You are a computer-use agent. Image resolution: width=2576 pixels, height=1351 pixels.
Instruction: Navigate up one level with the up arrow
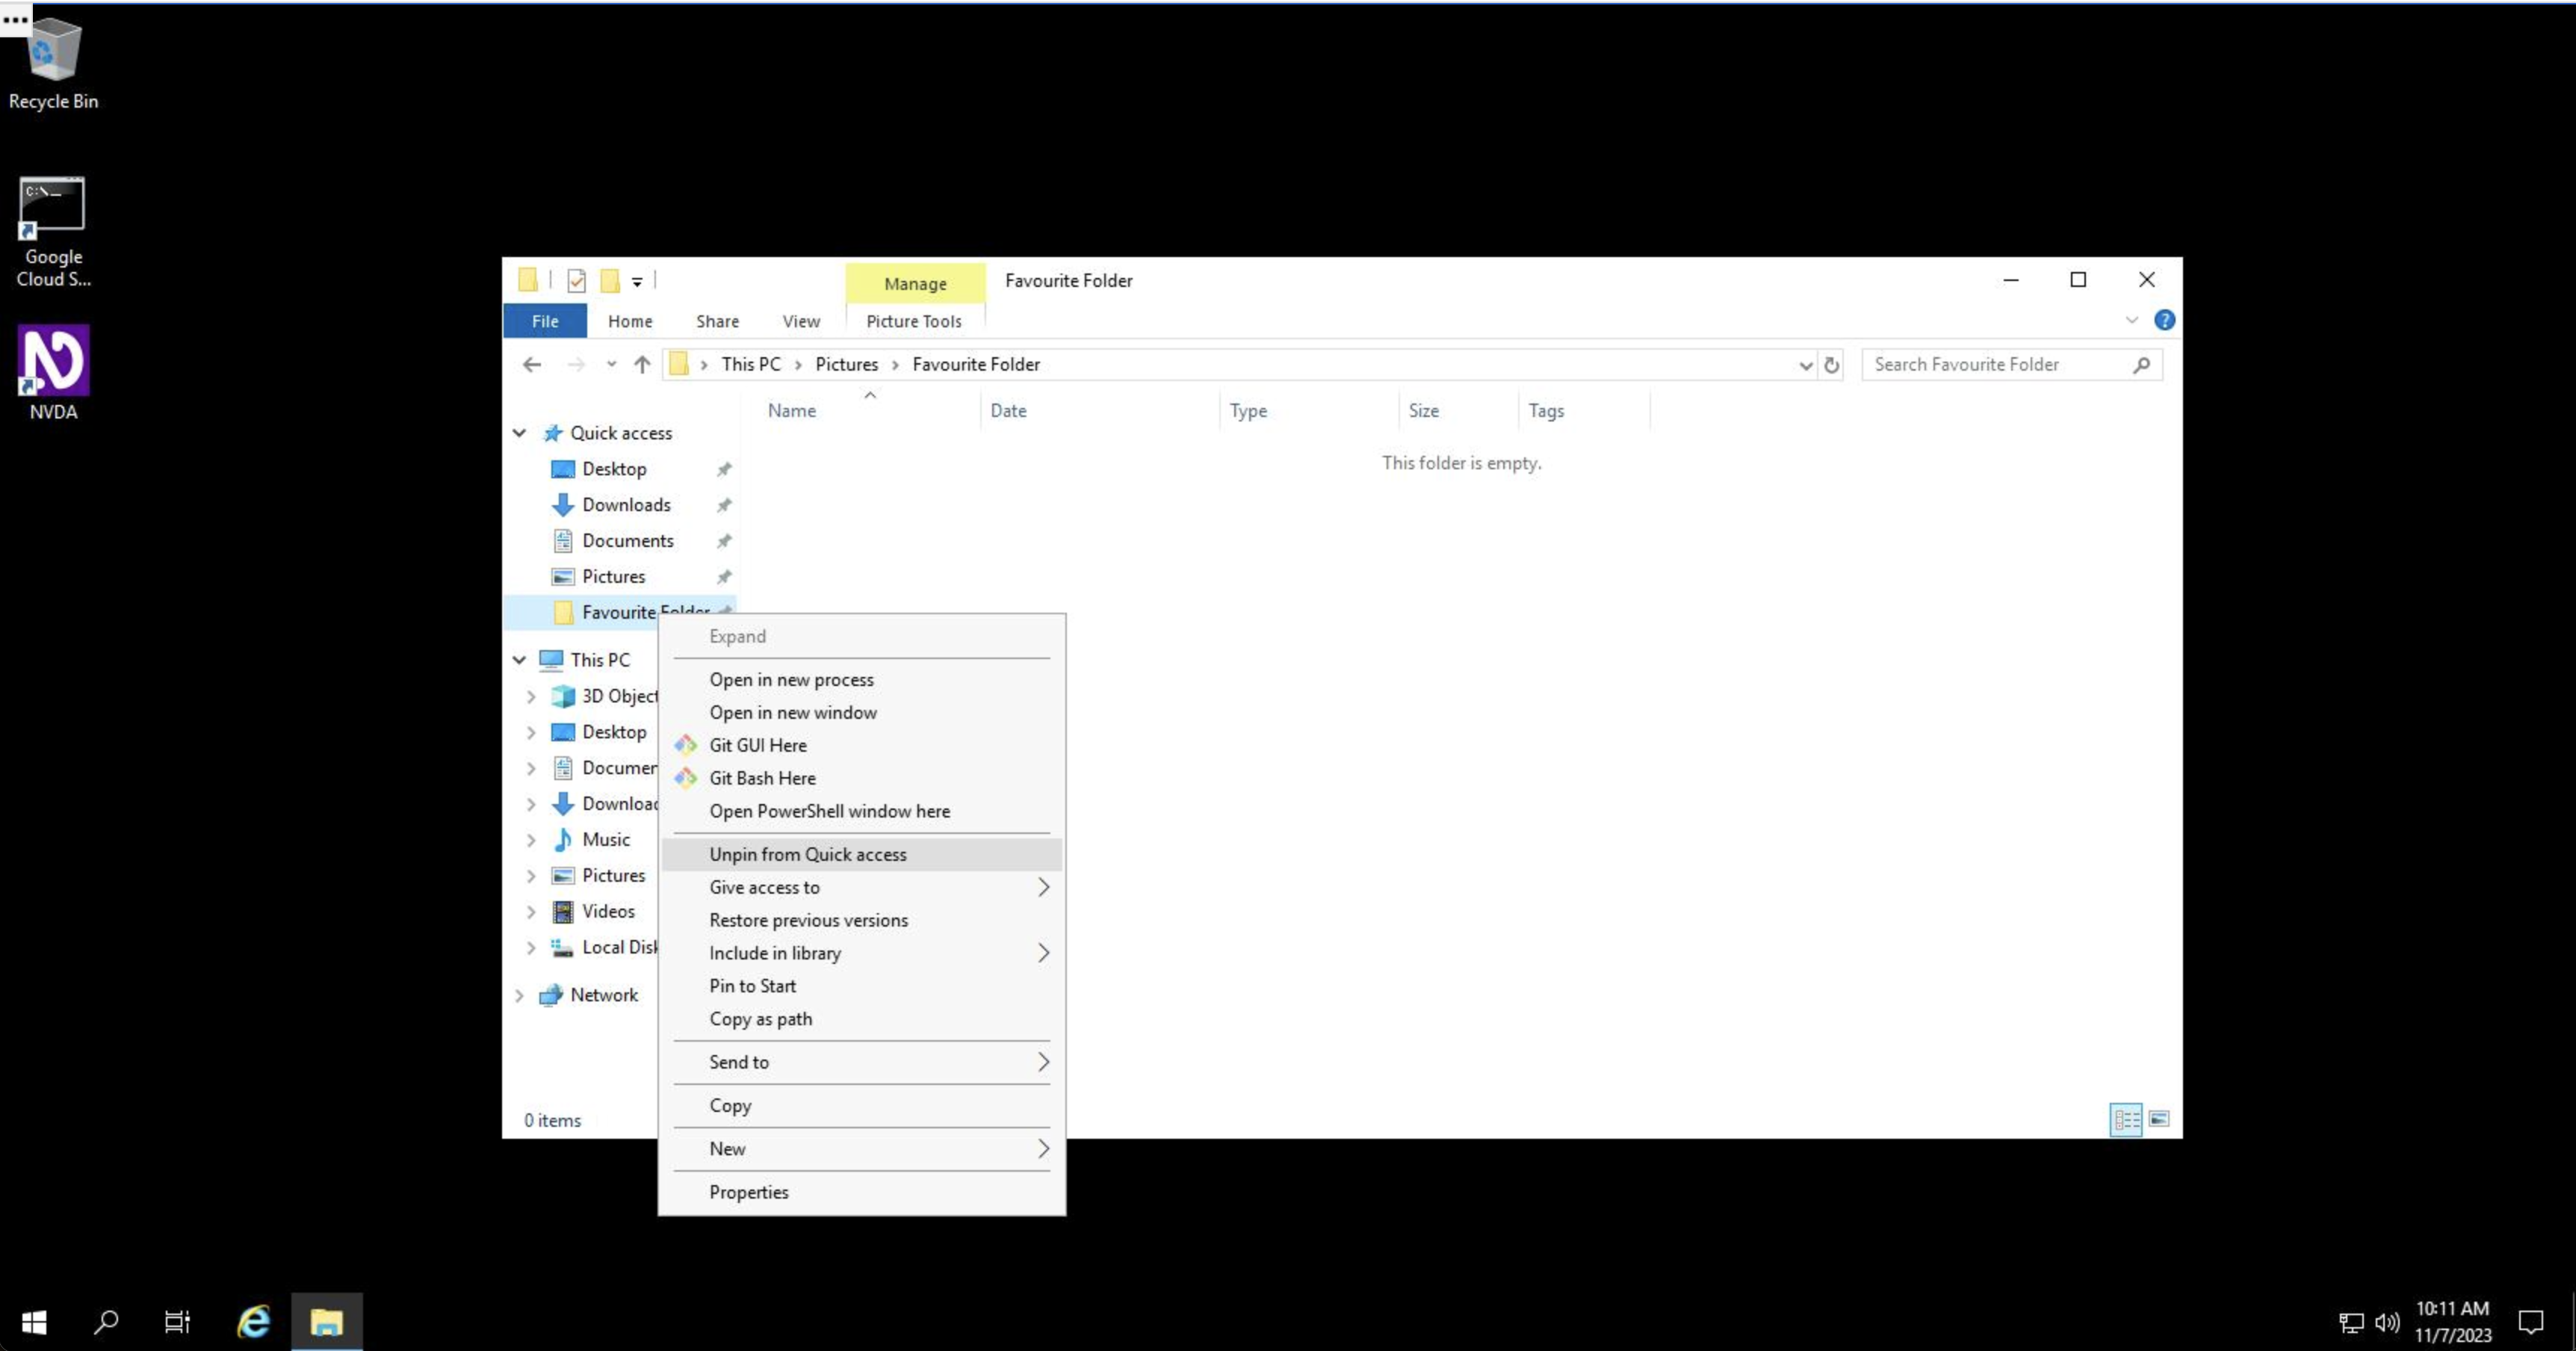(641, 364)
